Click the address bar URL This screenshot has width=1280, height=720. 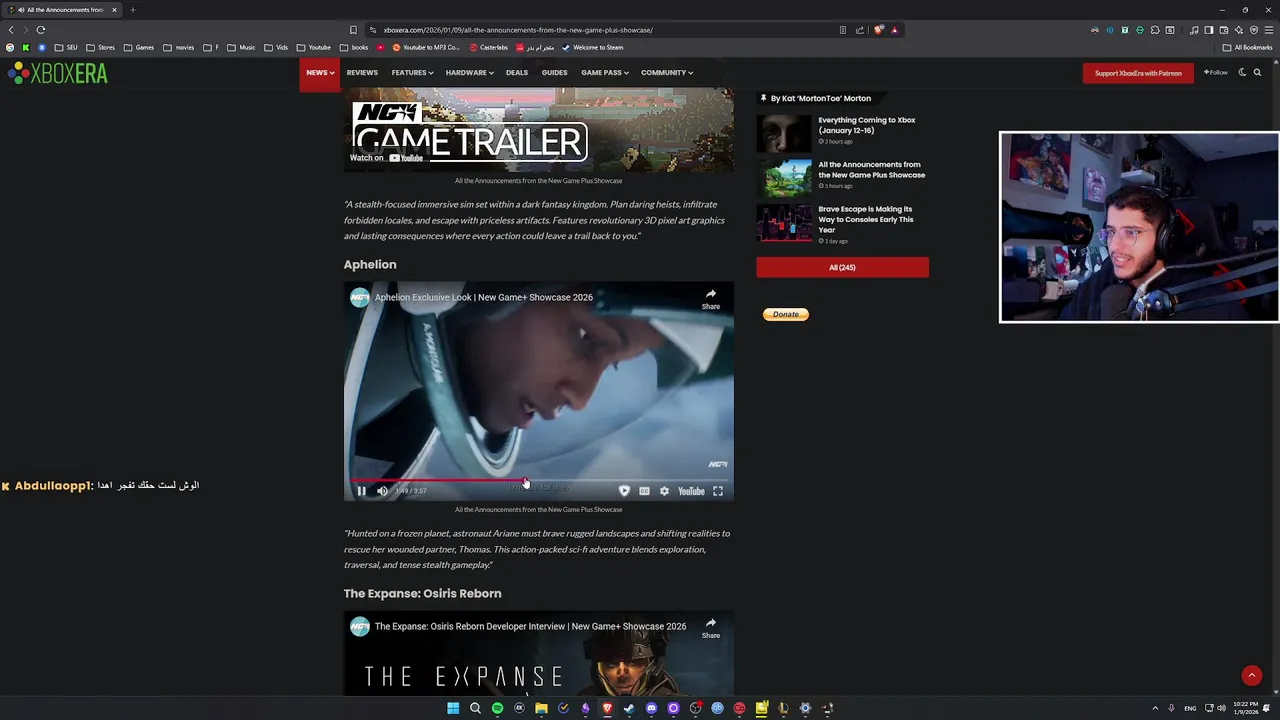pyautogui.click(x=518, y=30)
